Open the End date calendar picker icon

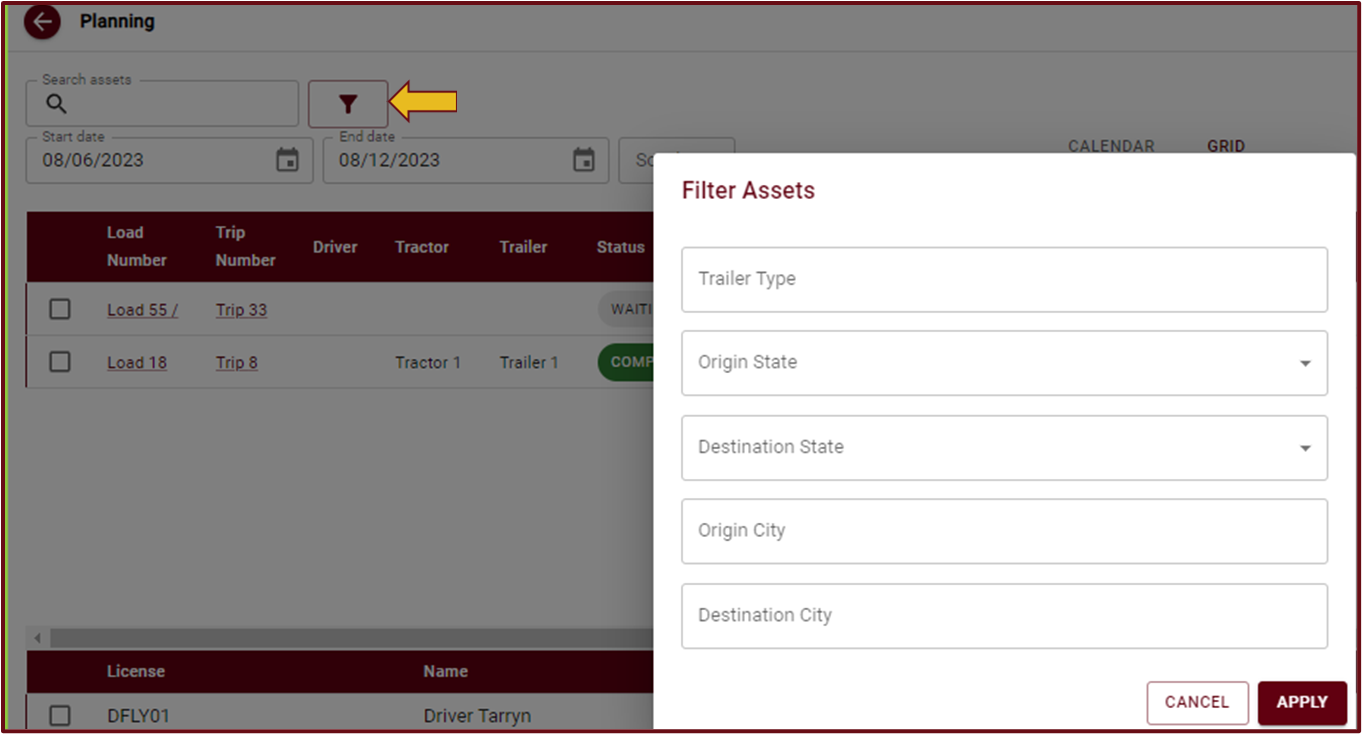pyautogui.click(x=583, y=160)
